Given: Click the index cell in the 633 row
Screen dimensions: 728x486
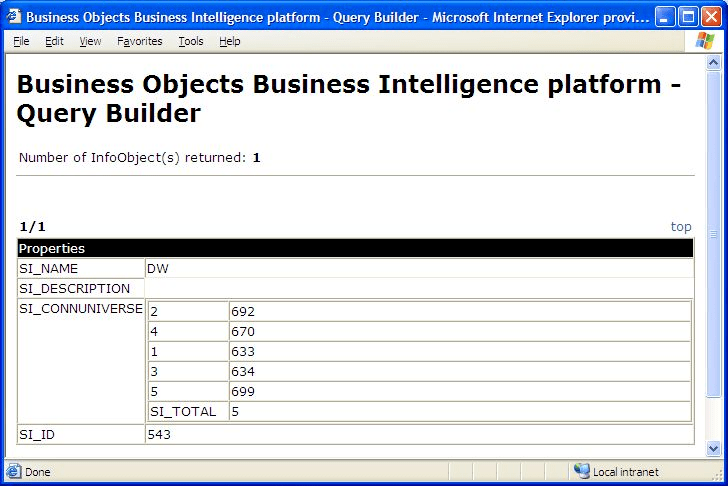Looking at the screenshot, I should [188, 351].
